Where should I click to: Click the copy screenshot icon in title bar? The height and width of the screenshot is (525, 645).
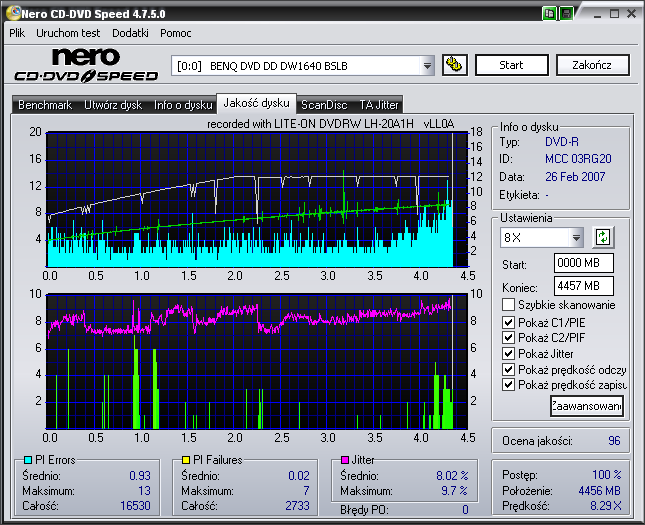[549, 14]
